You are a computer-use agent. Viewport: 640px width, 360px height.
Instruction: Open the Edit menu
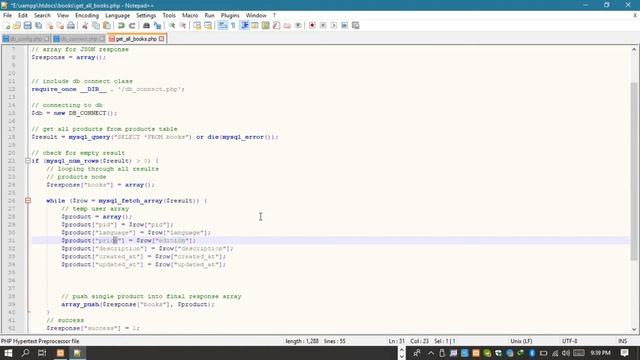pyautogui.click(x=23, y=15)
